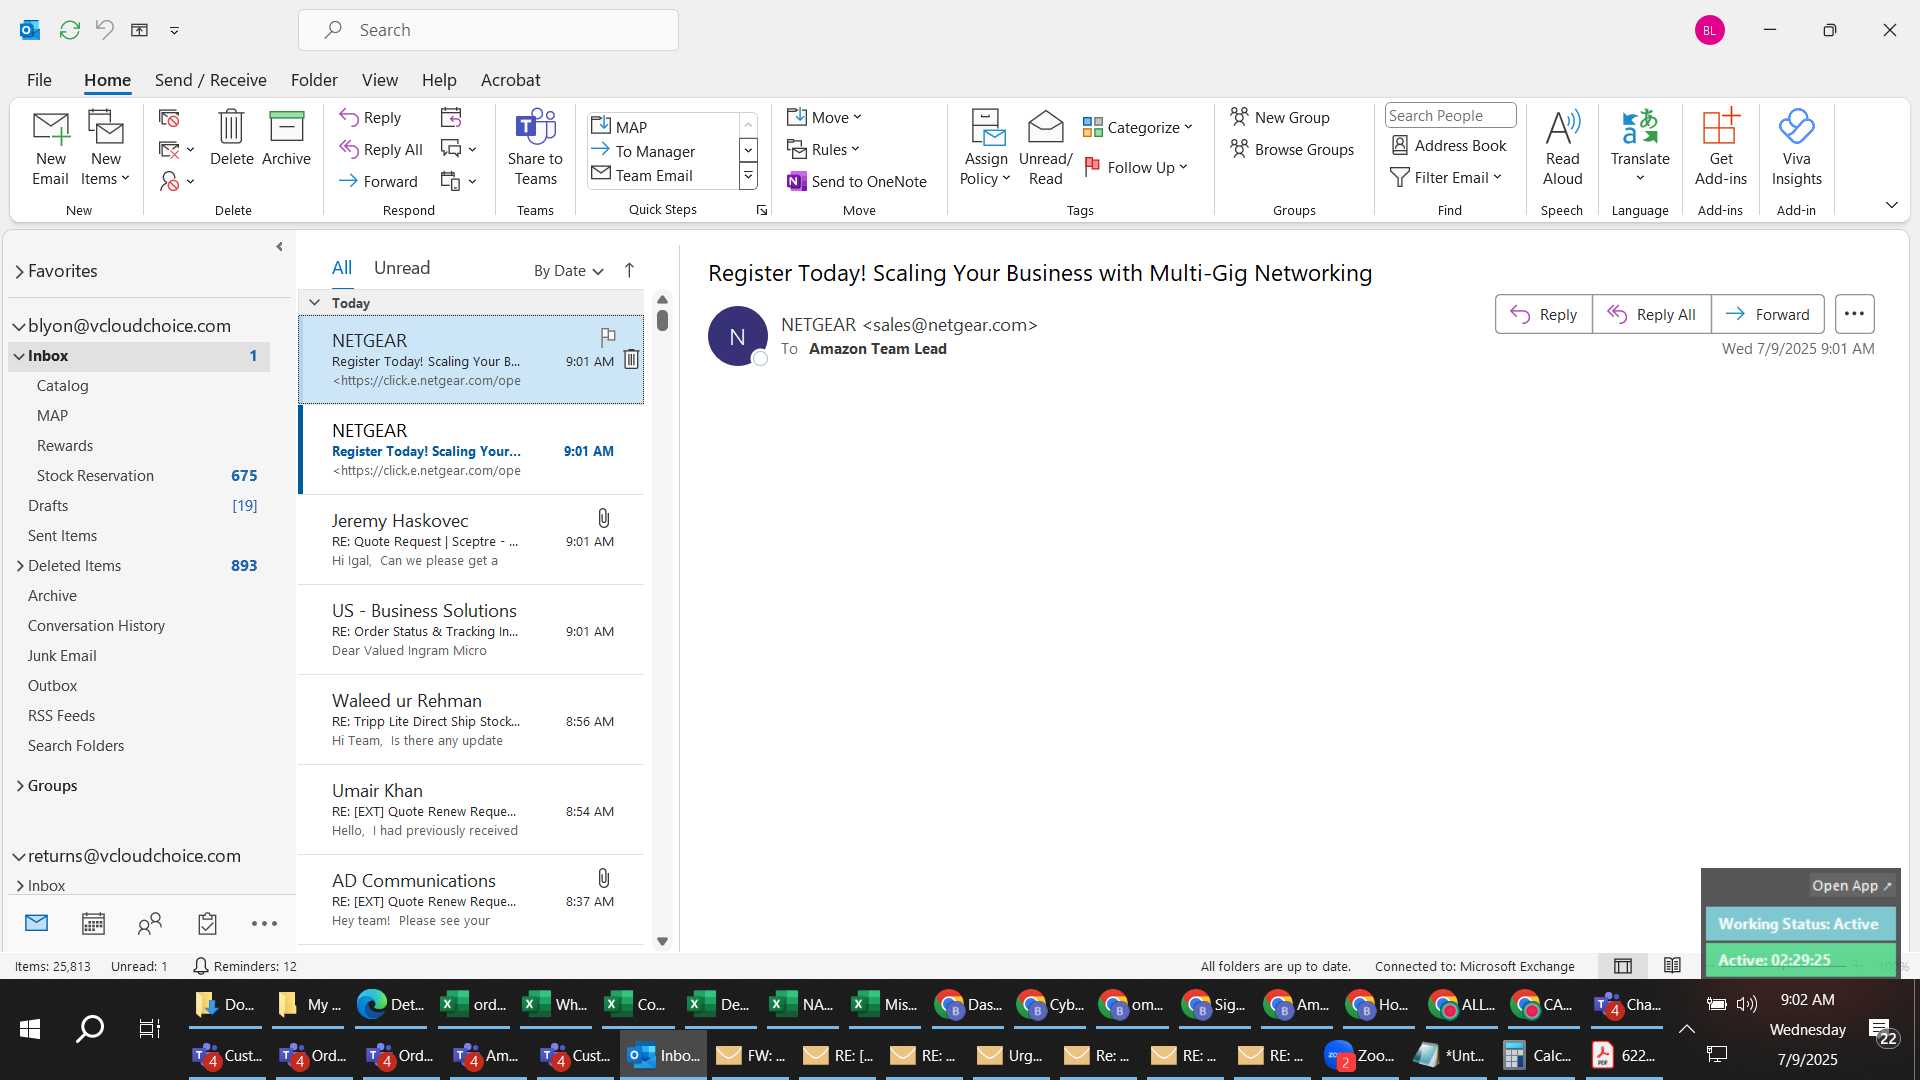The image size is (1920, 1080).
Task: Switch to Normal view in status bar
Action: tap(1623, 966)
